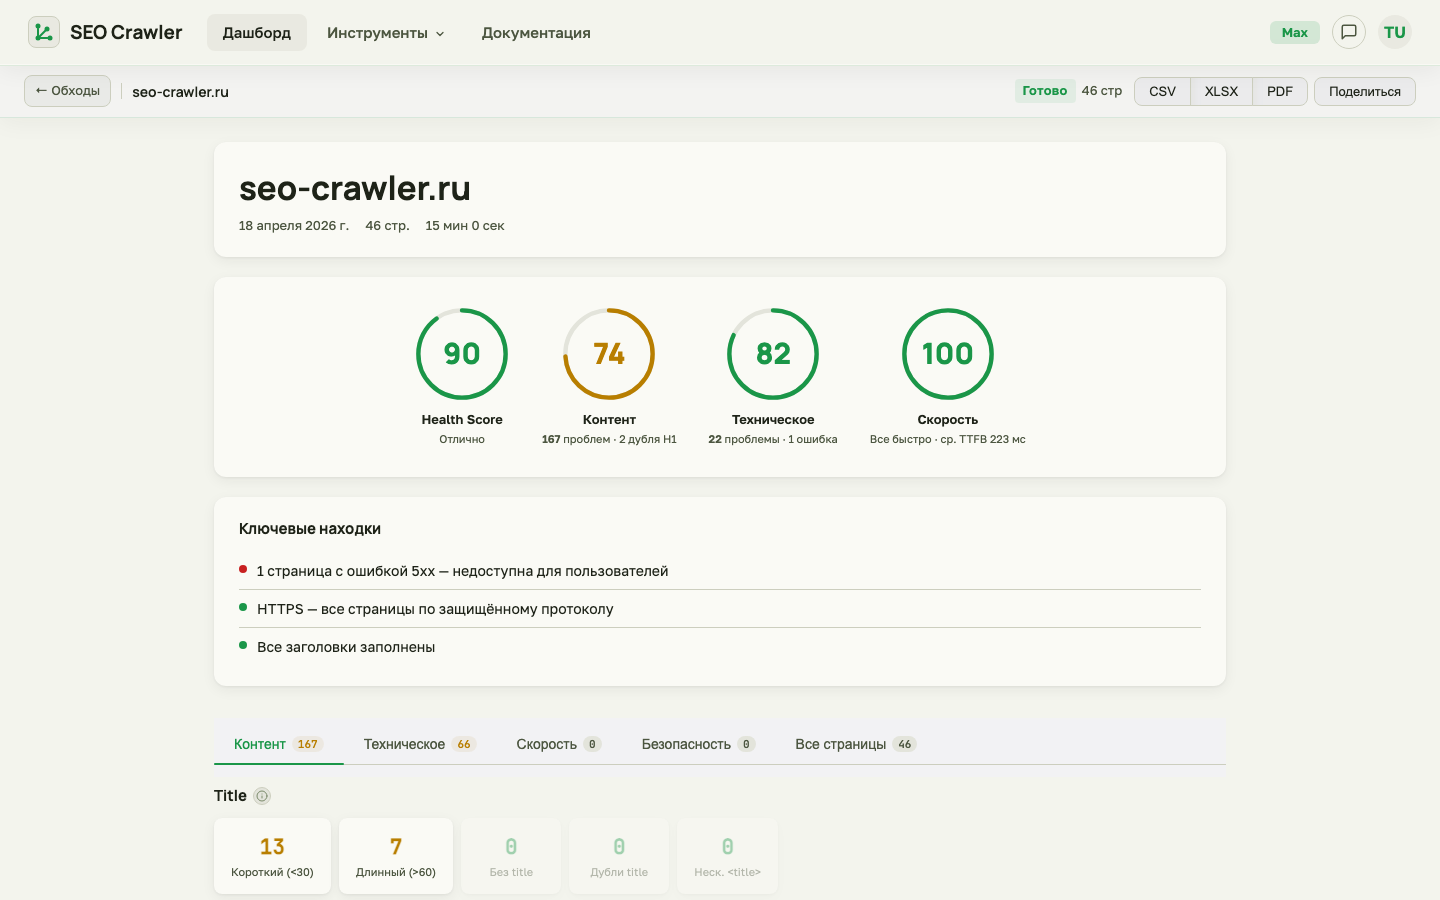
Task: Switch to the Все страницы tab
Action: [x=856, y=744]
